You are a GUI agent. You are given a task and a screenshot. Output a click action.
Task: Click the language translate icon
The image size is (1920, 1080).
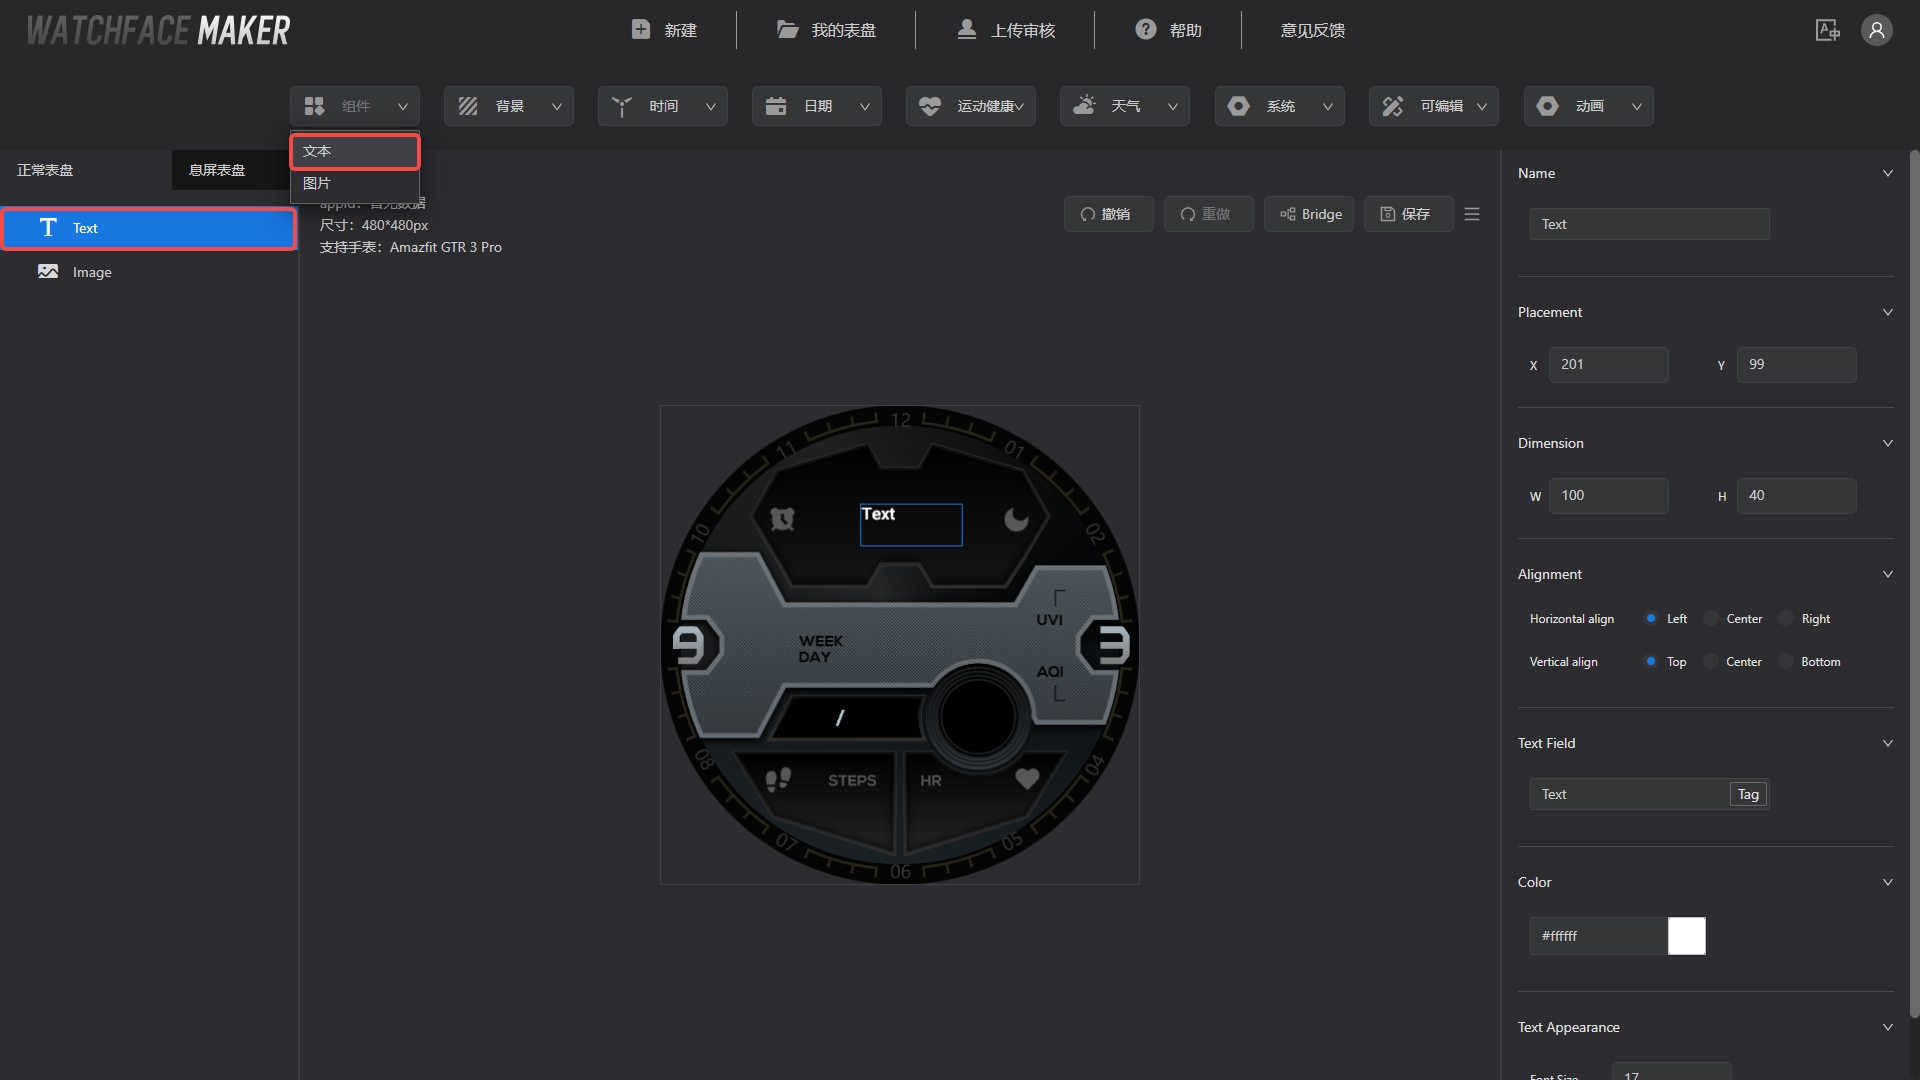tap(1827, 30)
